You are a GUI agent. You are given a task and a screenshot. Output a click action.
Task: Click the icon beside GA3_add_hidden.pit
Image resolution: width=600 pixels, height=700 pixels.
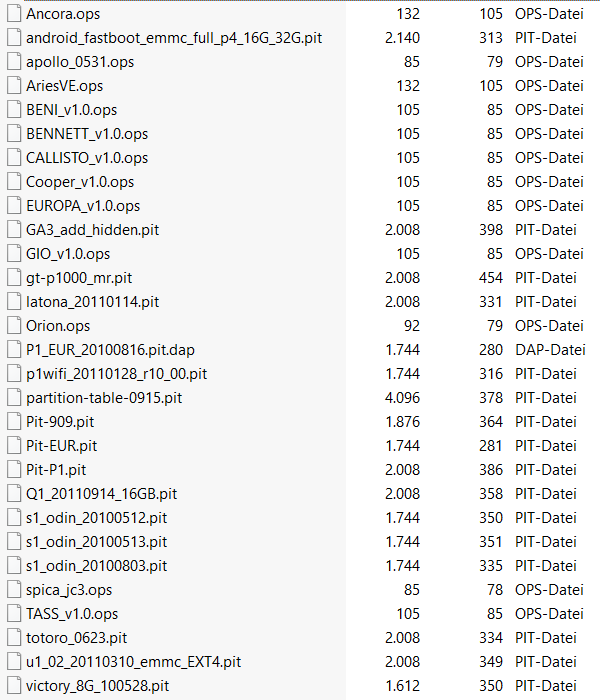point(13,230)
